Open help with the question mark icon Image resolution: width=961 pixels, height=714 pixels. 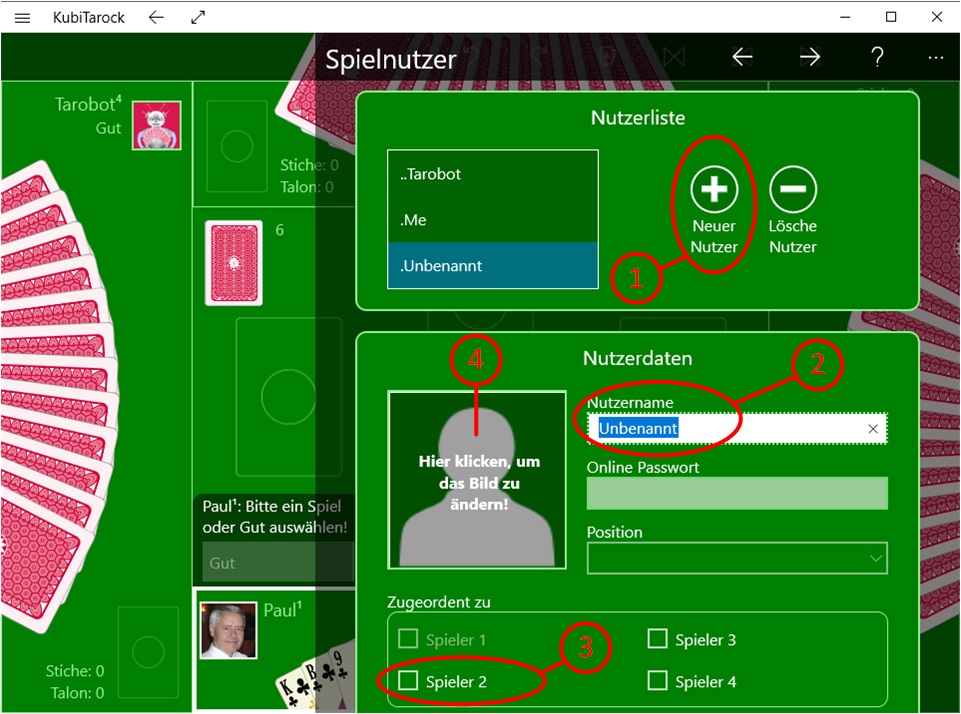click(x=877, y=58)
